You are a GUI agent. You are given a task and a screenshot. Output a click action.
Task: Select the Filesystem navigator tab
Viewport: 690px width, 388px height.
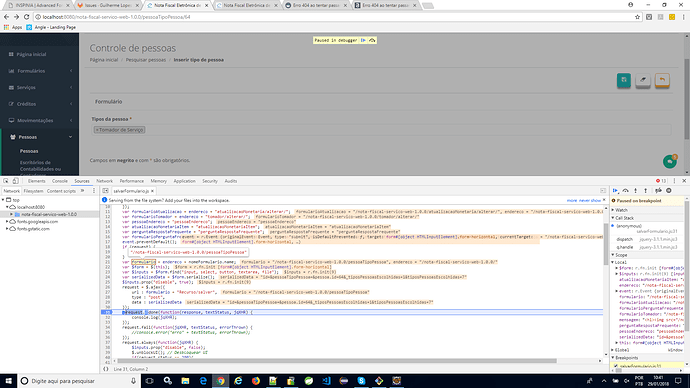[33, 191]
